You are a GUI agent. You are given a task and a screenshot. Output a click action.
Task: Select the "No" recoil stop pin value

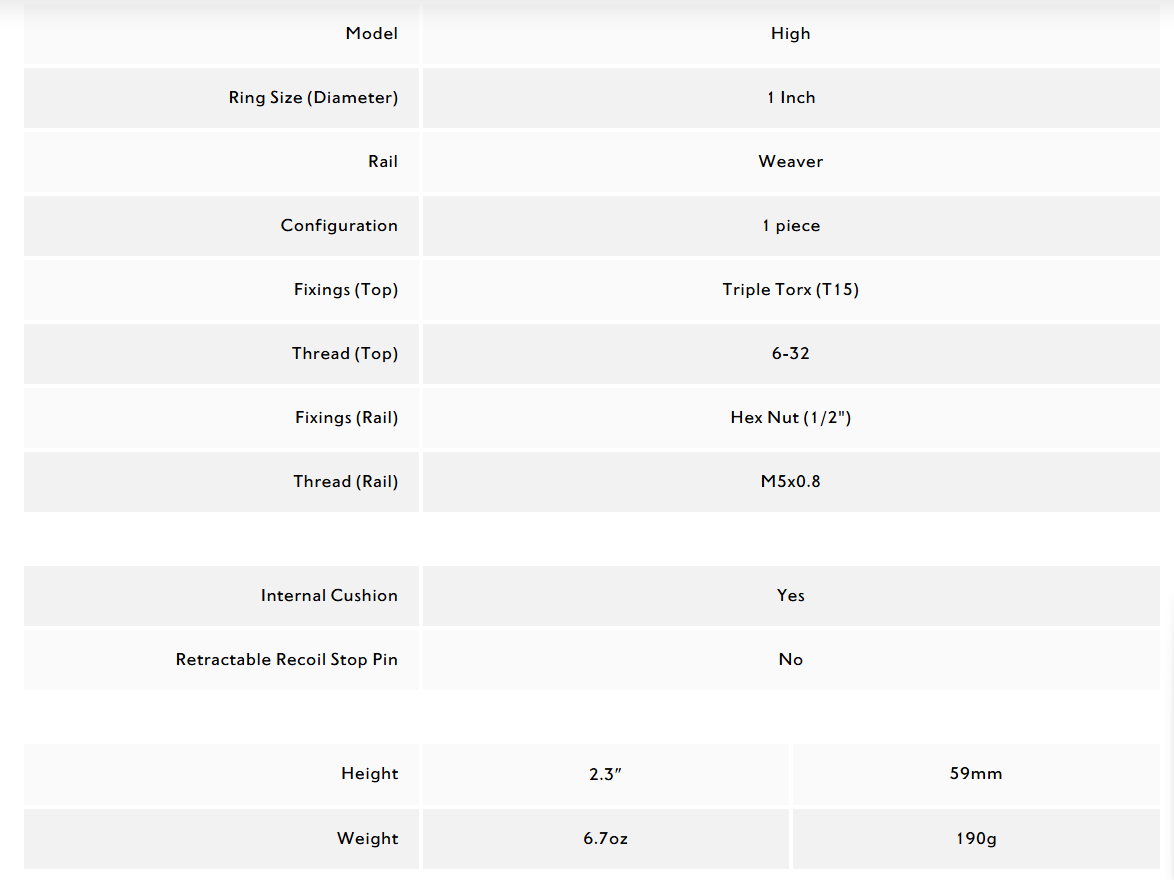790,660
